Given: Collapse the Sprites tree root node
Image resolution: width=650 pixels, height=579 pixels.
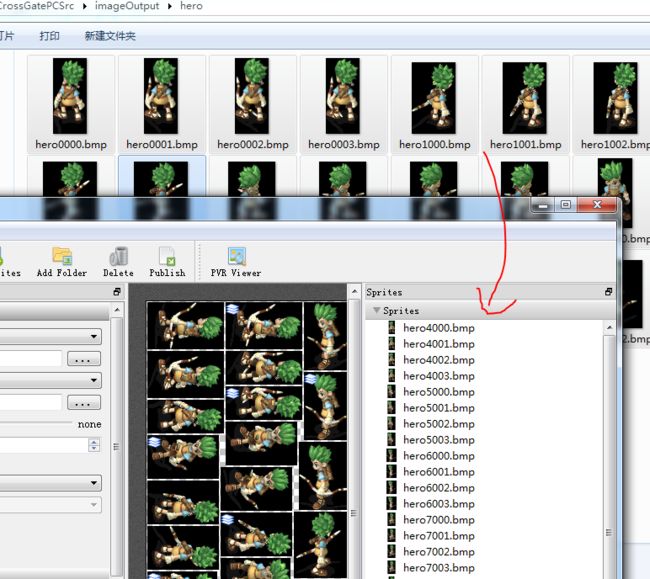Looking at the screenshot, I should tap(376, 310).
